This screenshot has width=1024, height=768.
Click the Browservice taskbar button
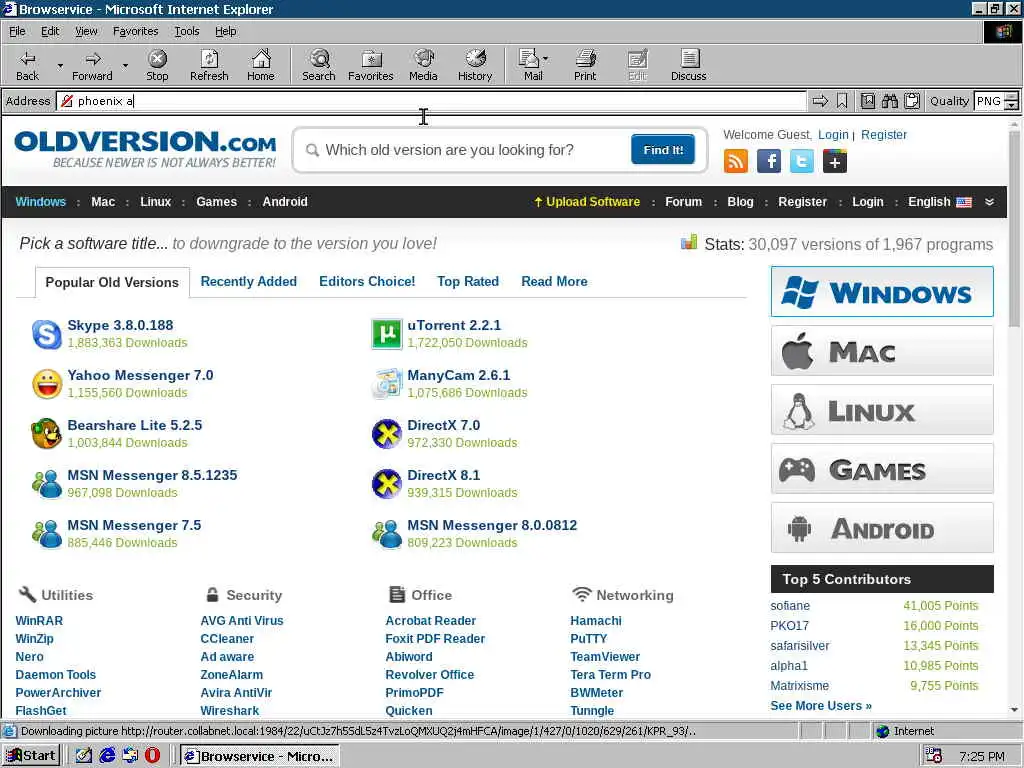pyautogui.click(x=259, y=756)
